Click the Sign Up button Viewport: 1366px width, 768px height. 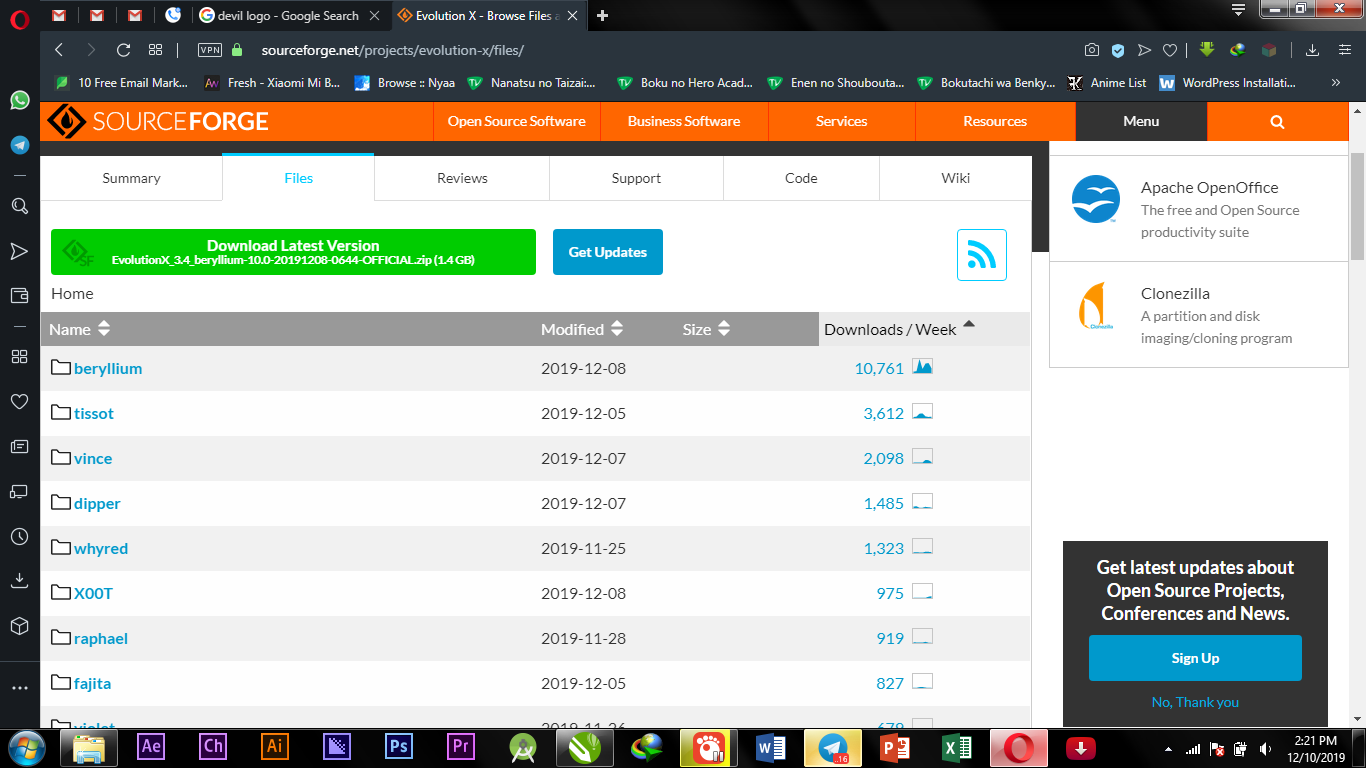click(x=1195, y=658)
